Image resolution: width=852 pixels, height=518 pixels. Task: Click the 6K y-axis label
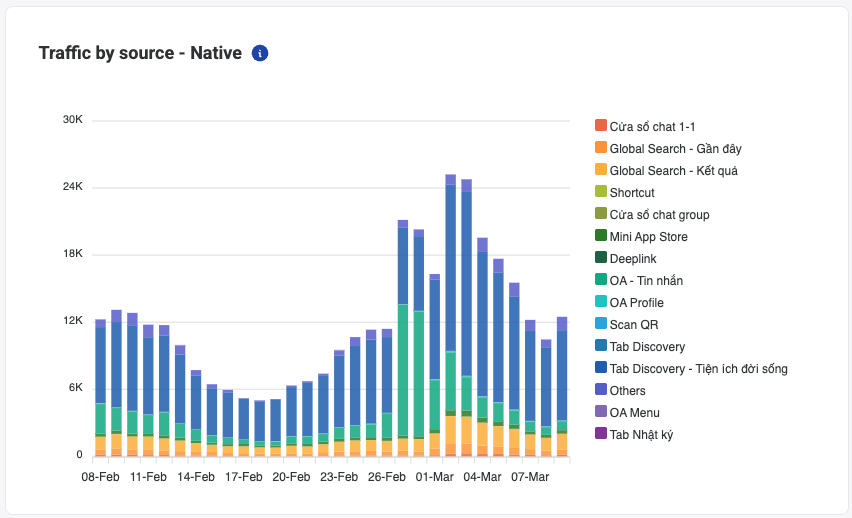(76, 388)
